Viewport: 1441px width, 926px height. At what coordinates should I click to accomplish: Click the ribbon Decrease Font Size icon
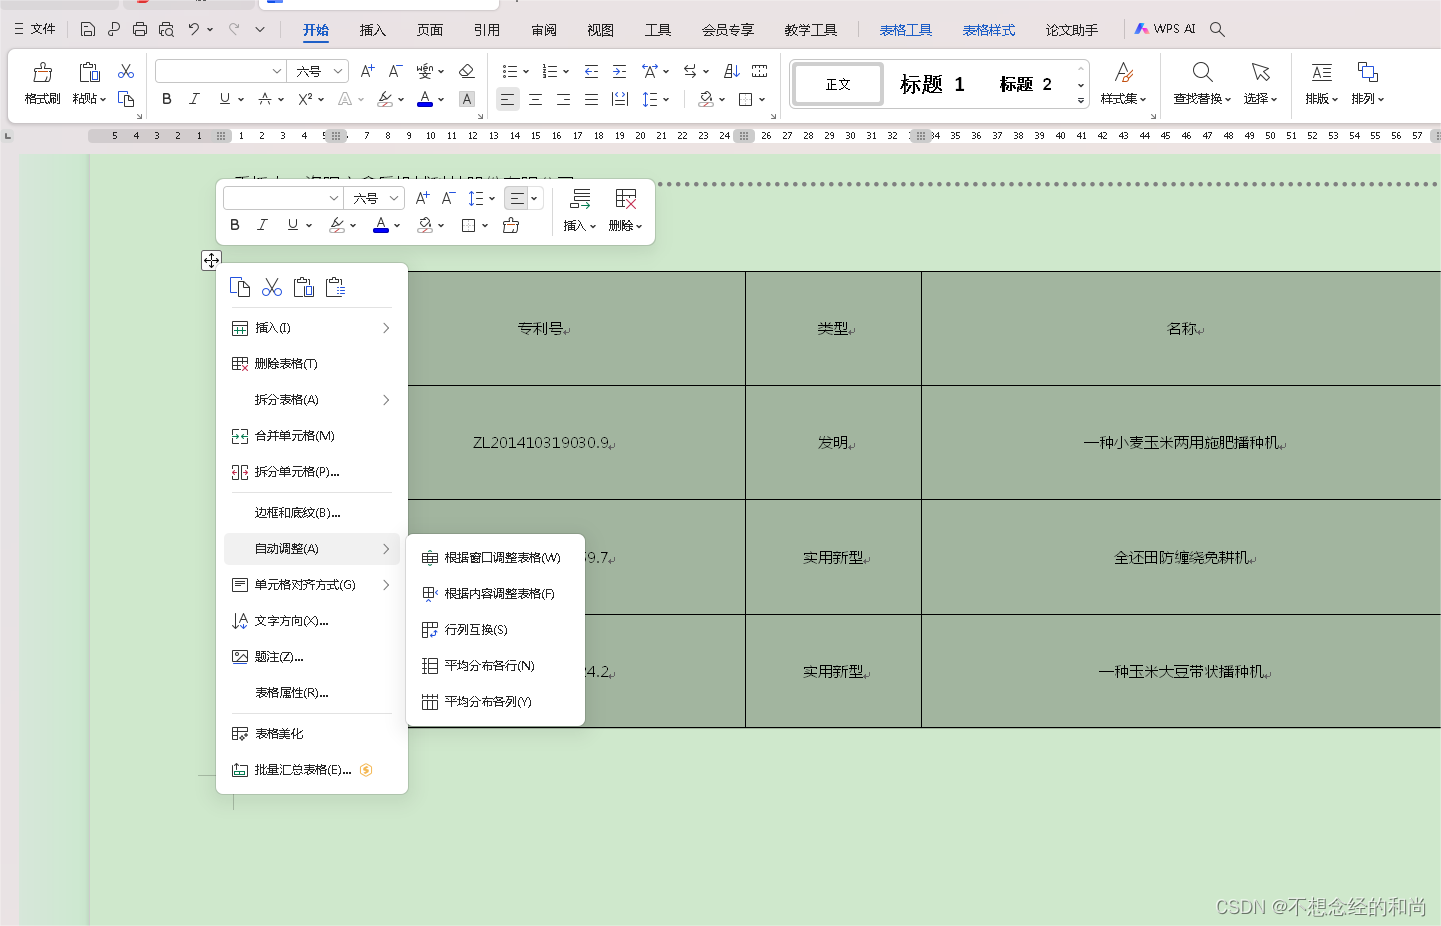395,71
